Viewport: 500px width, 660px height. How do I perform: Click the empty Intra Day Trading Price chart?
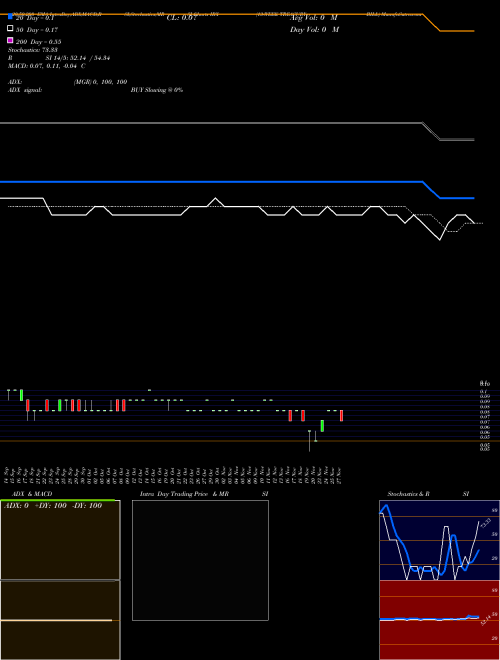click(200, 560)
